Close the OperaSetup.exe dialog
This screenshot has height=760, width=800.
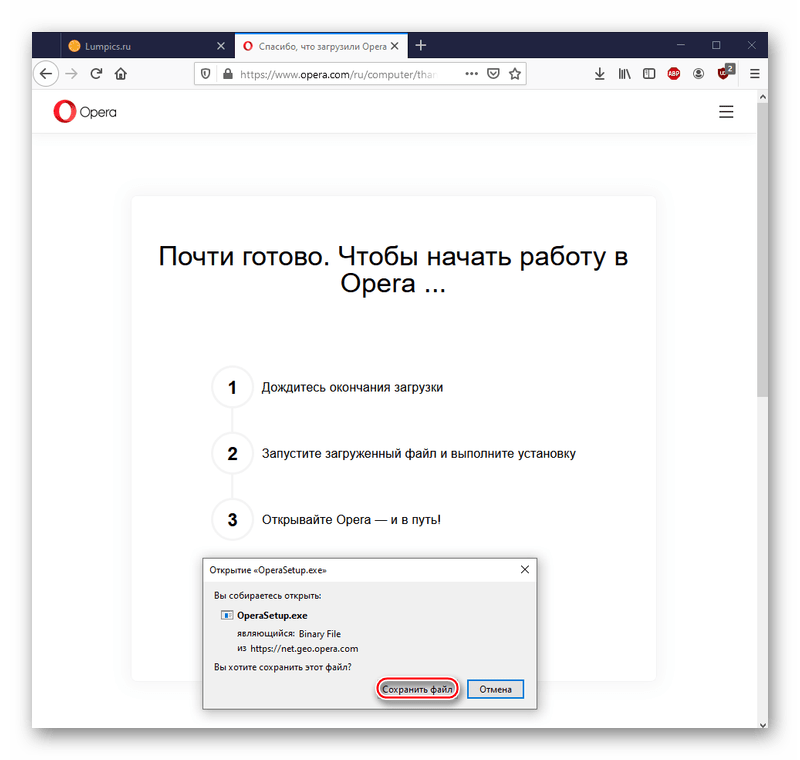(524, 569)
